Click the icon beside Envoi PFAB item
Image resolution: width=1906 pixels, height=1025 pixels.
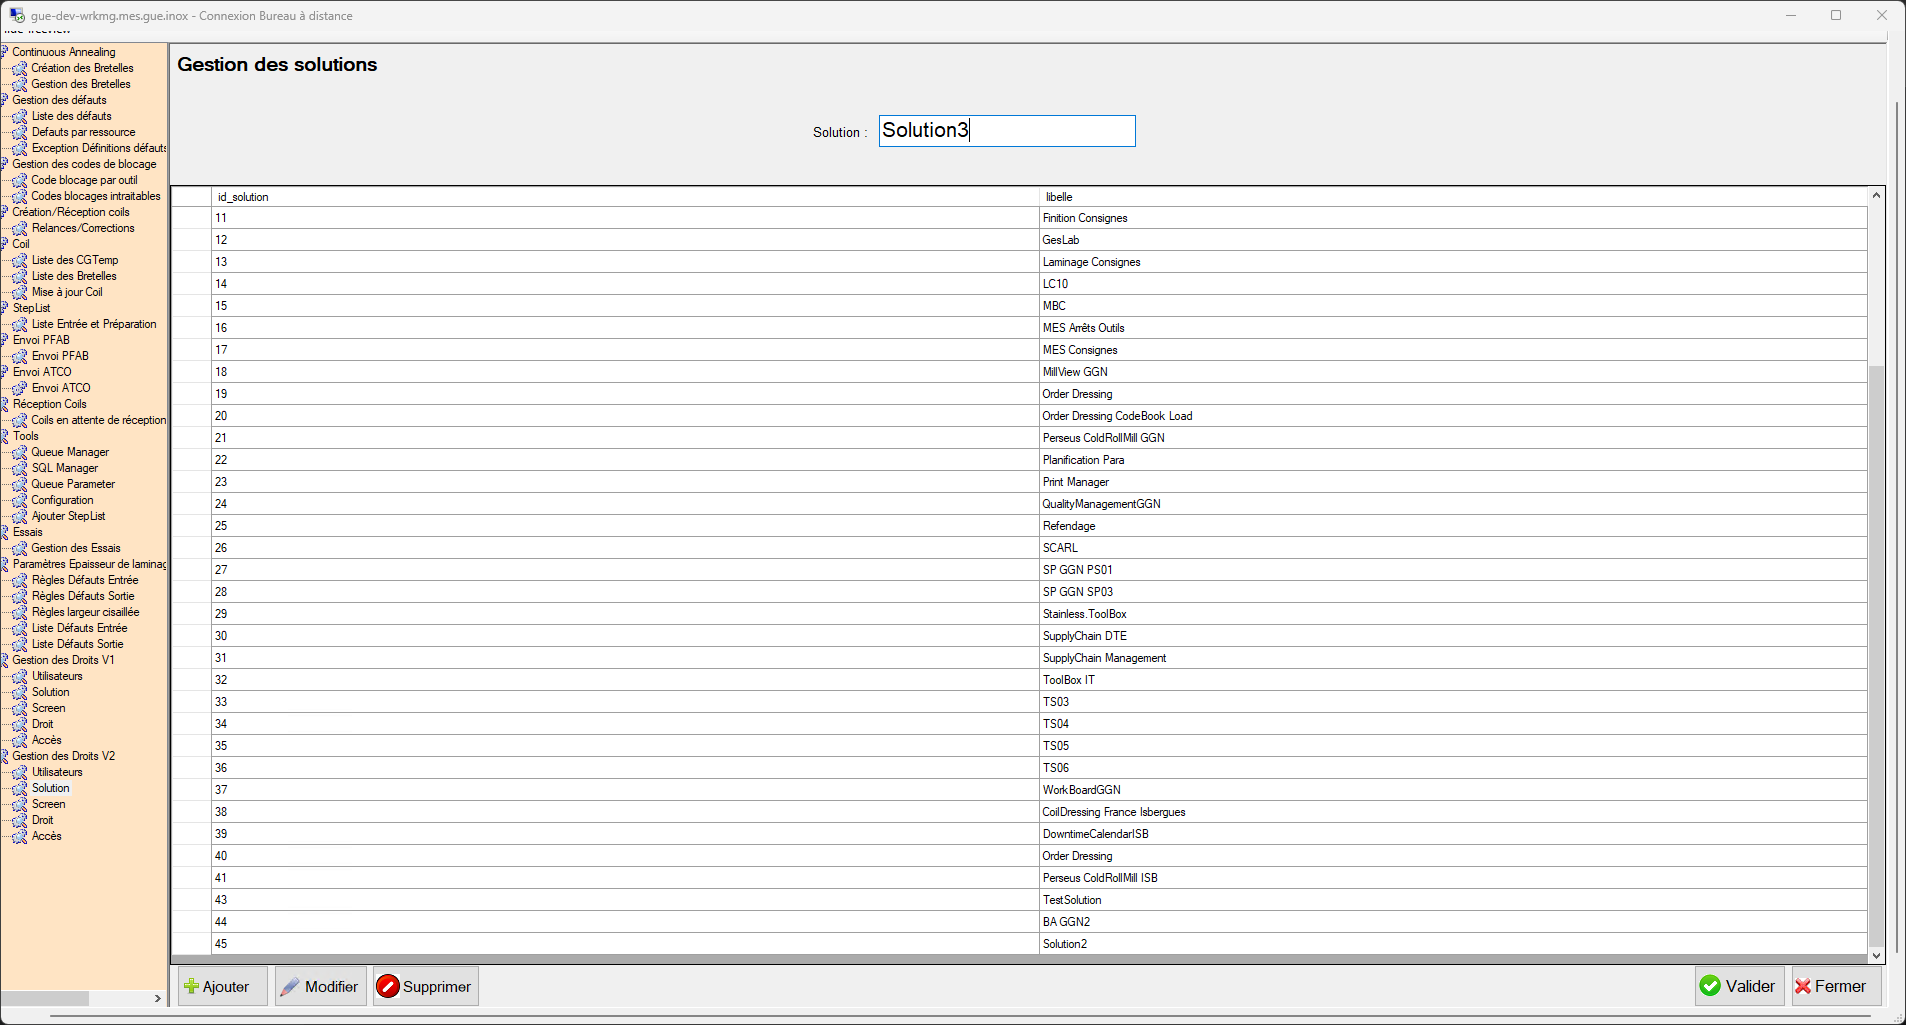coord(19,356)
